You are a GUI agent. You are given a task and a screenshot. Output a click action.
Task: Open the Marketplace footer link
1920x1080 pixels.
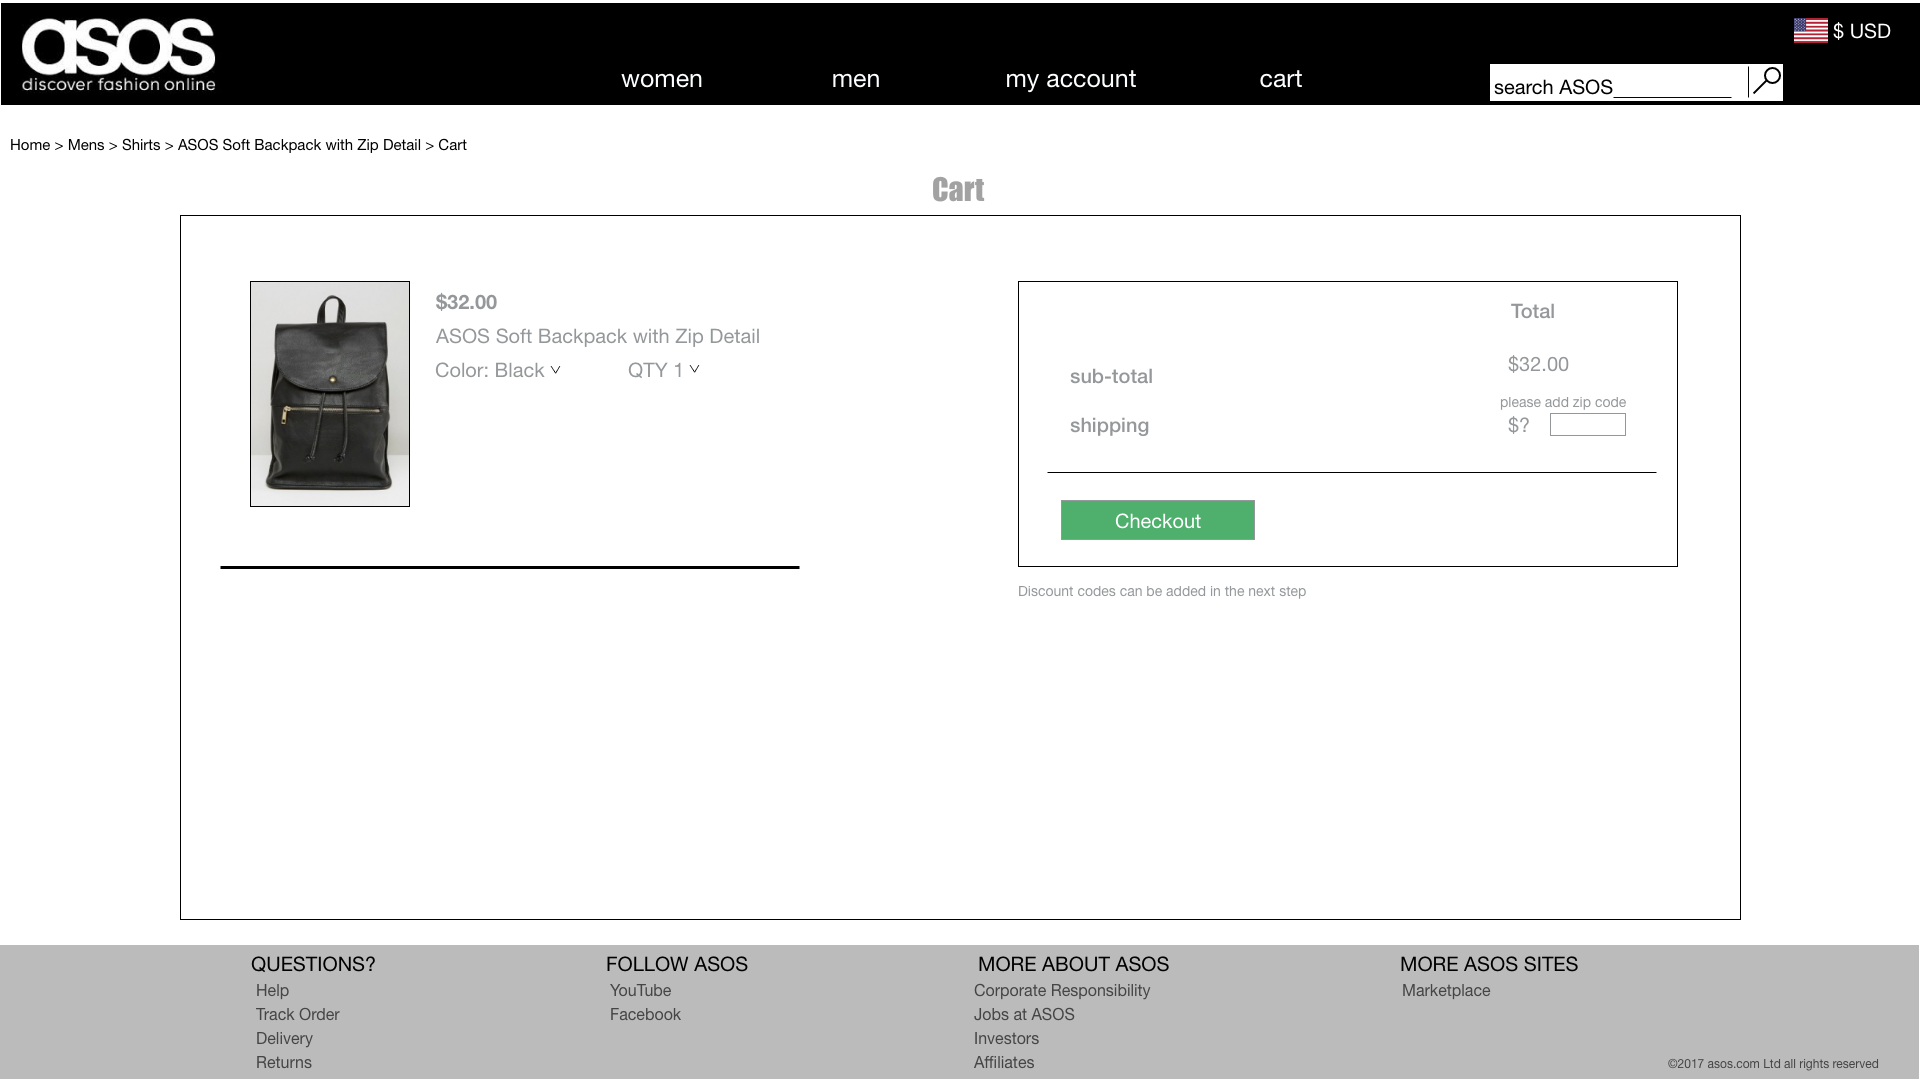(1445, 990)
